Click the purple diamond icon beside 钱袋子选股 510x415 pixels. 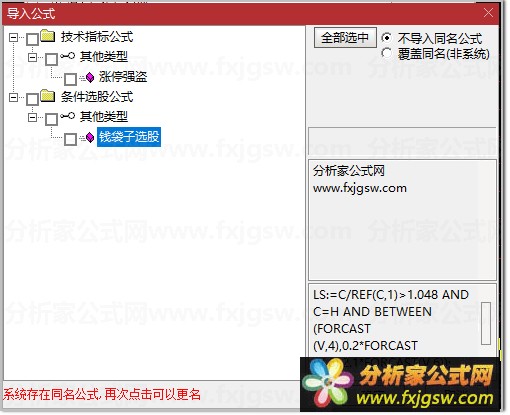[x=90, y=137]
